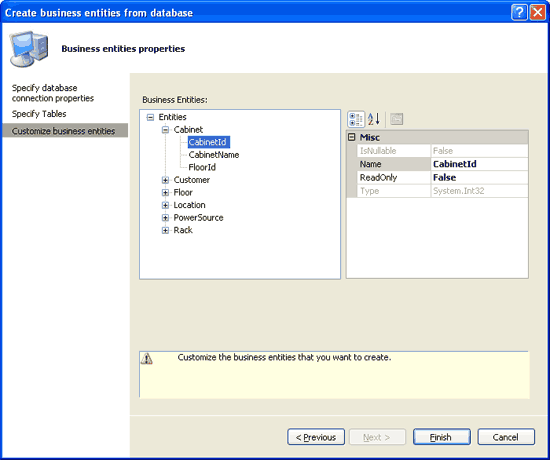This screenshot has height=460, width=550.
Task: Click the ReadOnly value False cell
Action: pyautogui.click(x=479, y=178)
